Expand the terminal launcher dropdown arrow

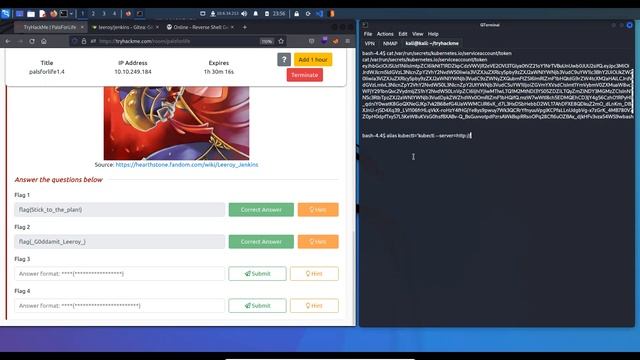pyautogui.click(x=71, y=14)
